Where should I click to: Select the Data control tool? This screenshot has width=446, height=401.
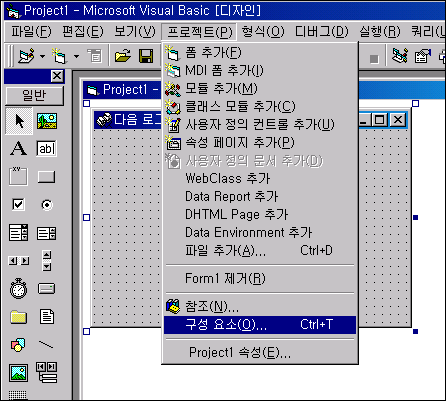point(47,372)
